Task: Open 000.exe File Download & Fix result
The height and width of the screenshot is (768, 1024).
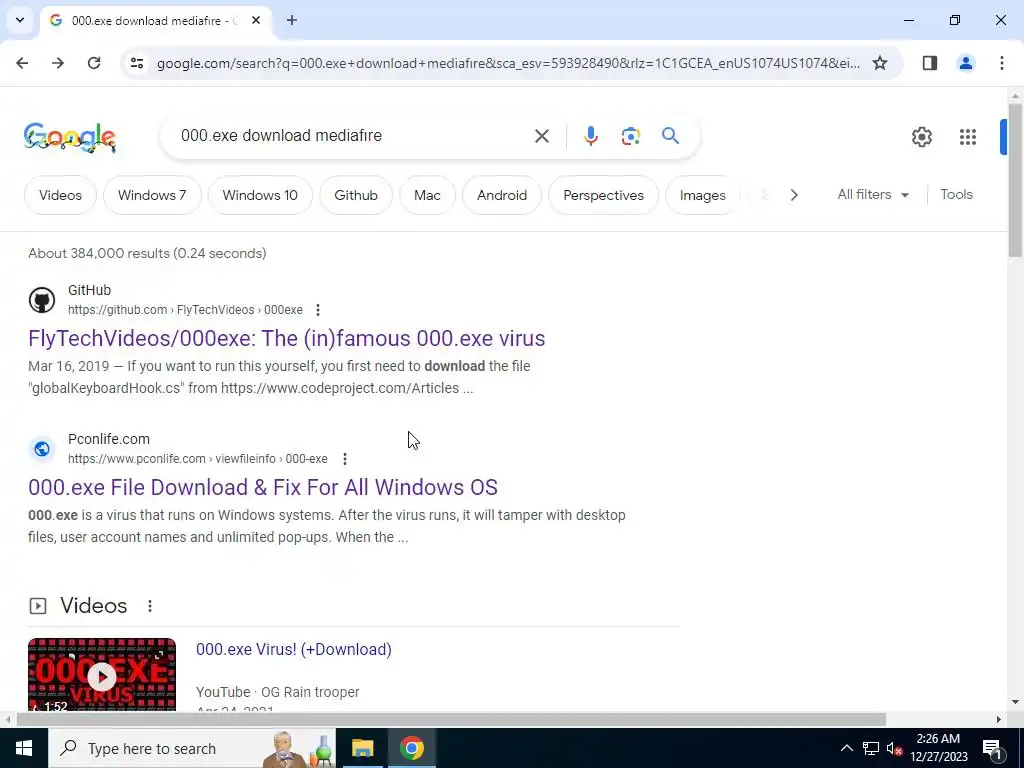Action: (263, 487)
